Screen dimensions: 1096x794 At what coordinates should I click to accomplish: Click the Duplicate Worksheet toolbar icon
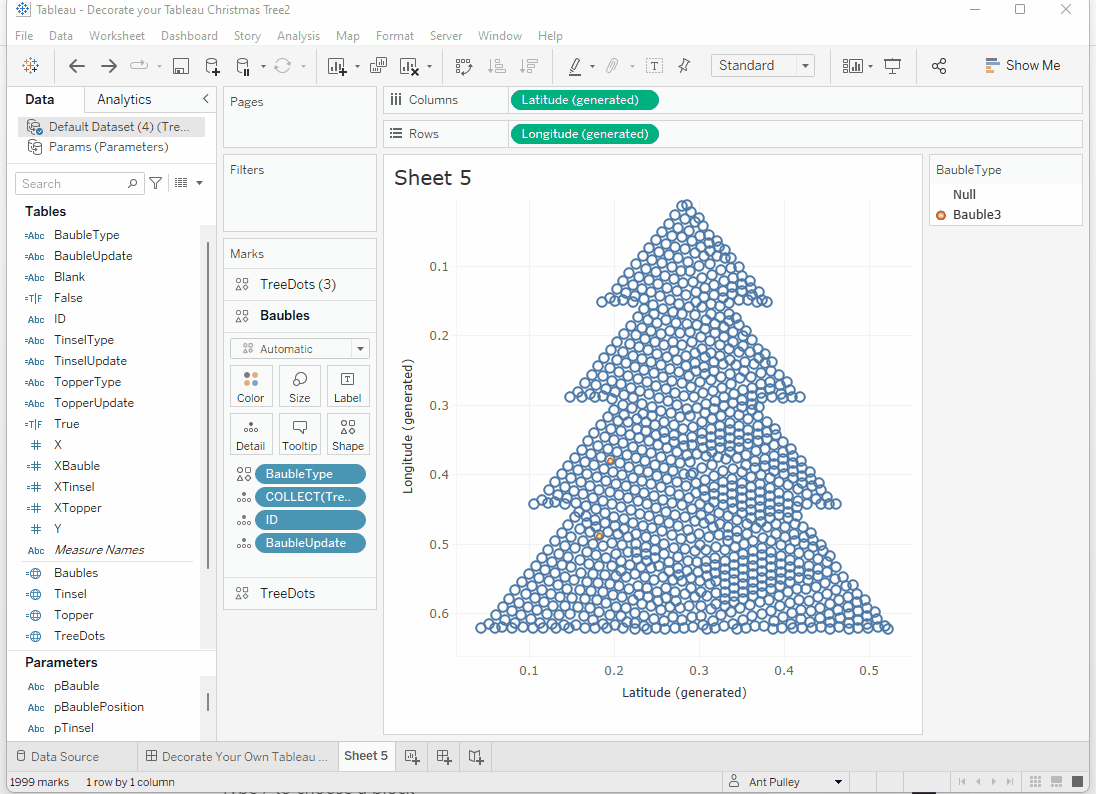pos(378,66)
